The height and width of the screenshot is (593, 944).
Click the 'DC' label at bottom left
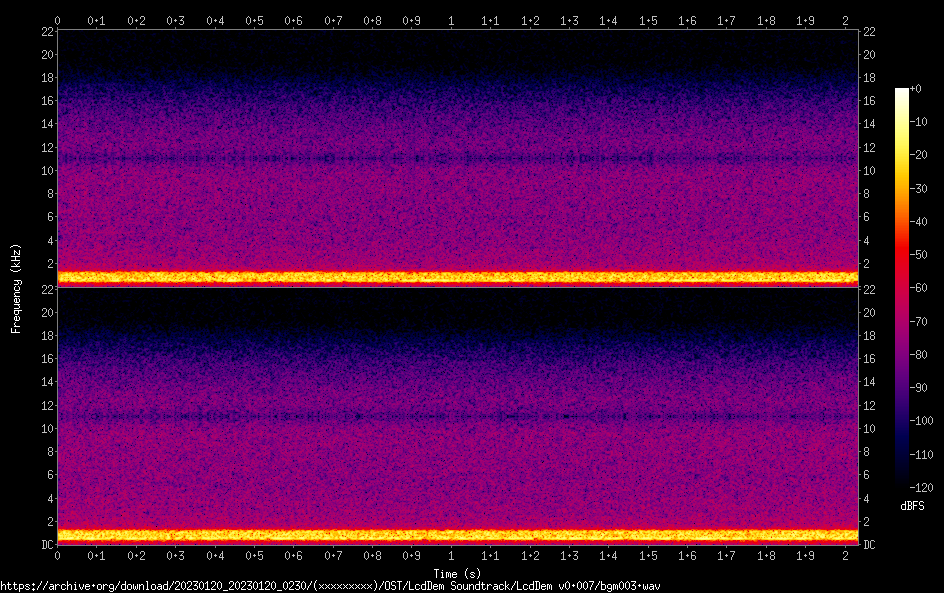pos(46,545)
